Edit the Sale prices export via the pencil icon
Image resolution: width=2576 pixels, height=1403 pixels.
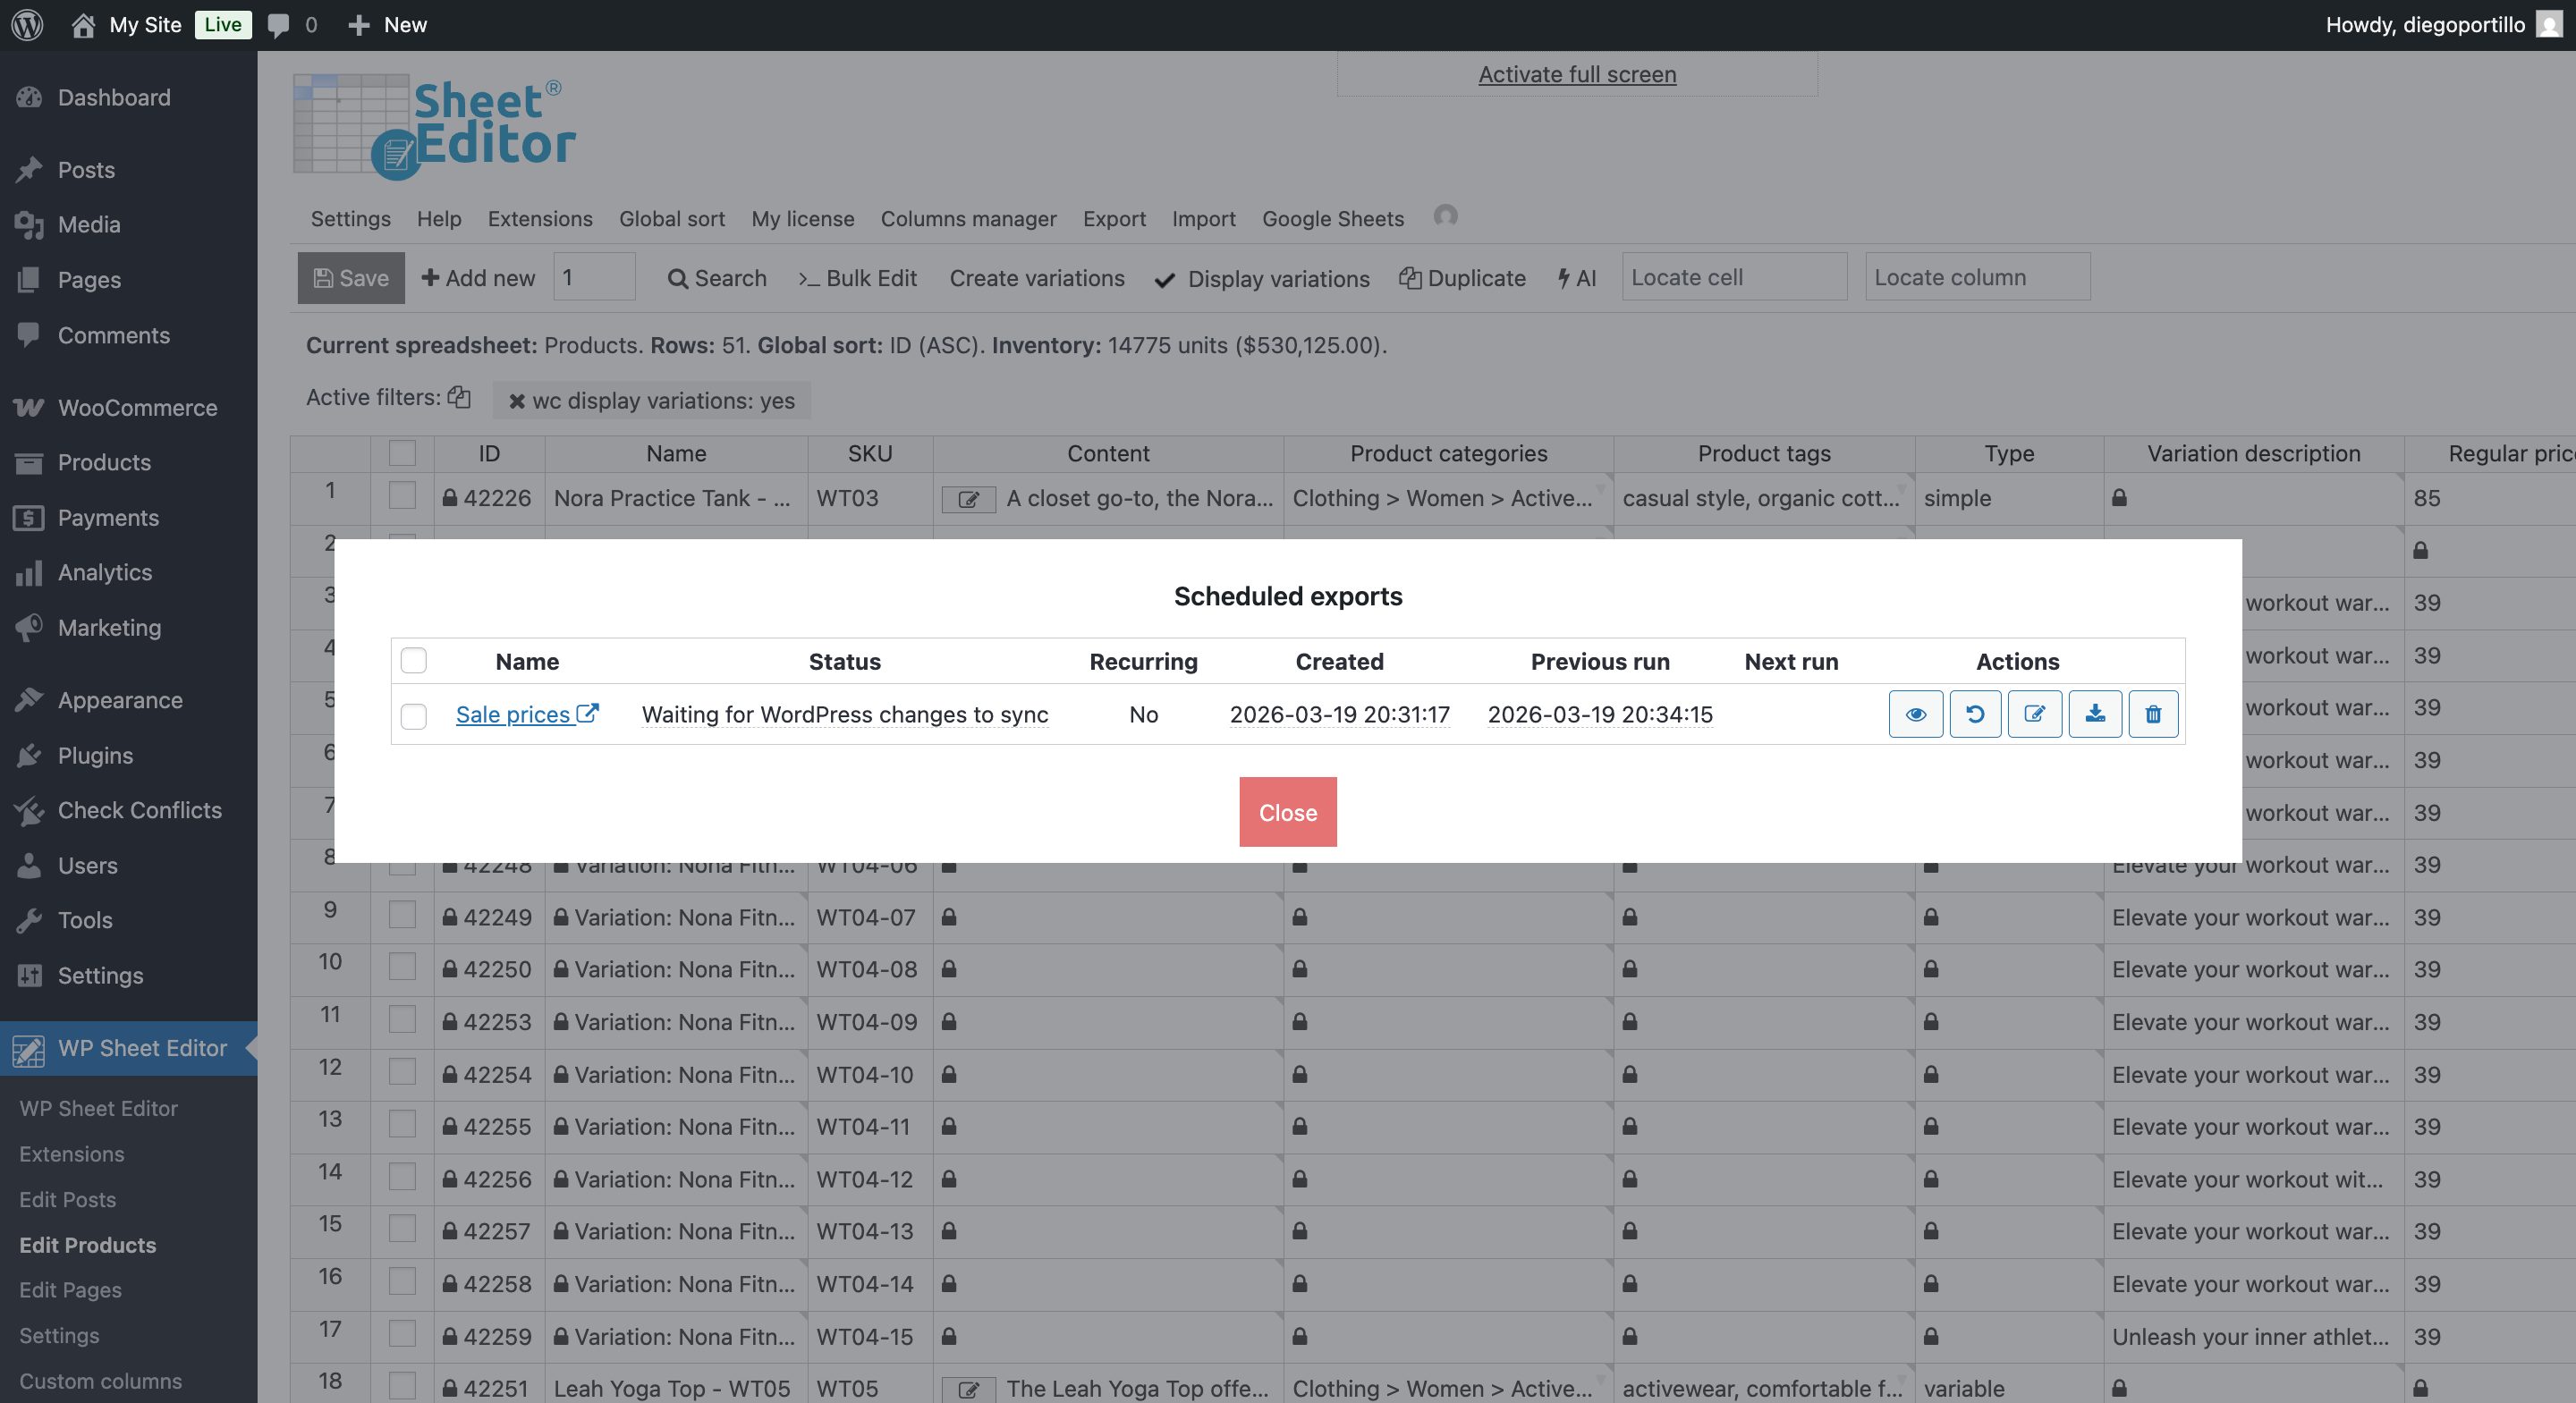tap(2035, 714)
